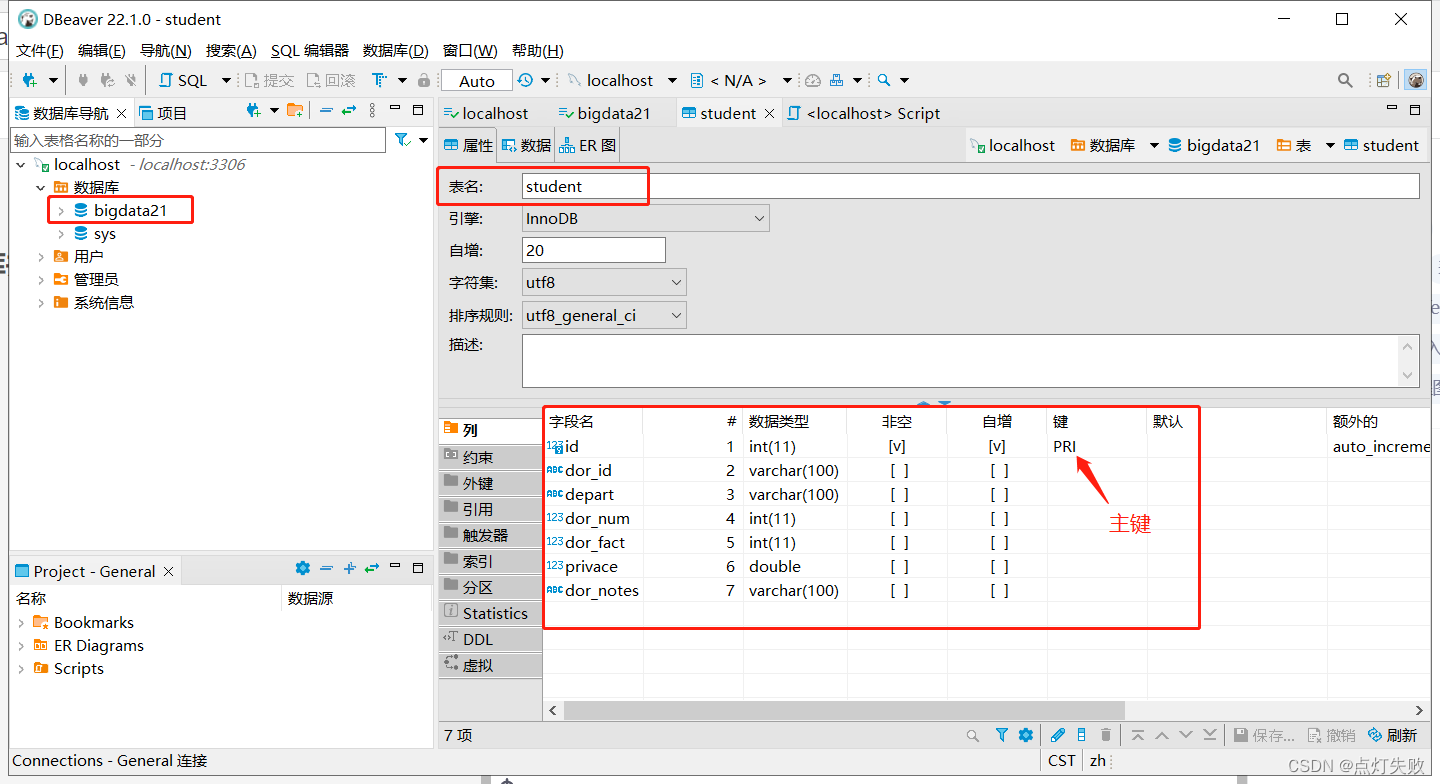Switch to the ER 图 tab

click(x=588, y=145)
